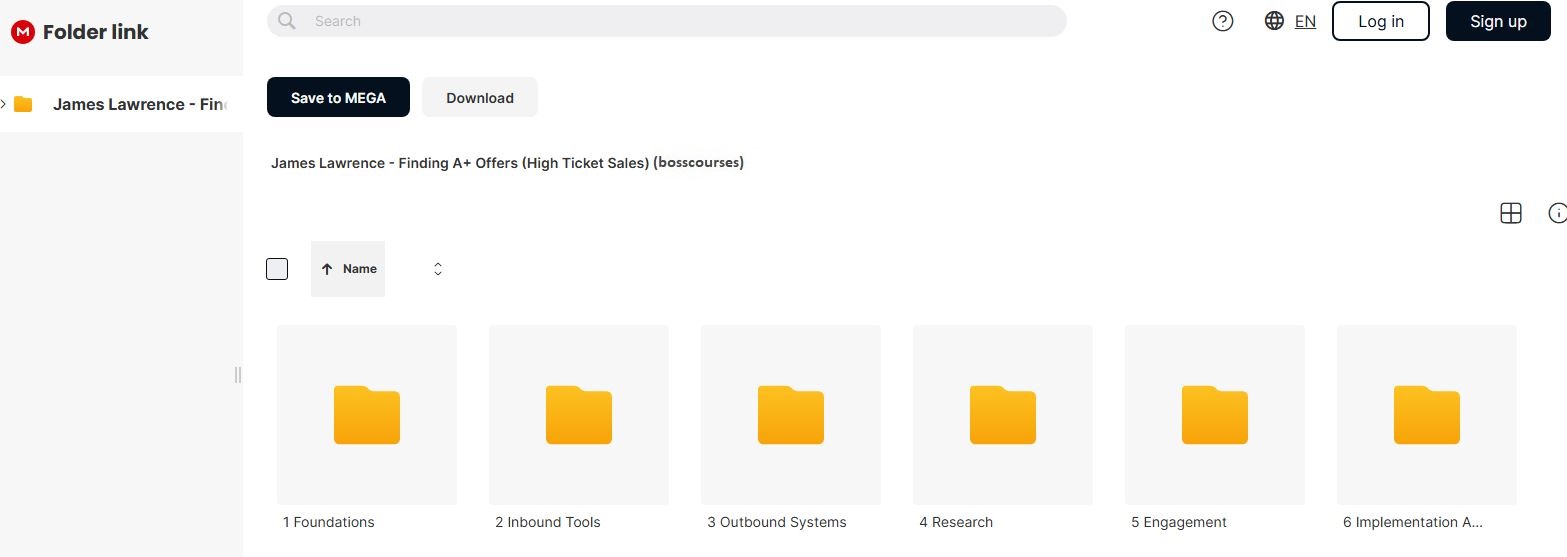The image size is (1567, 557).
Task: Change language via EN link
Action: click(x=1305, y=21)
